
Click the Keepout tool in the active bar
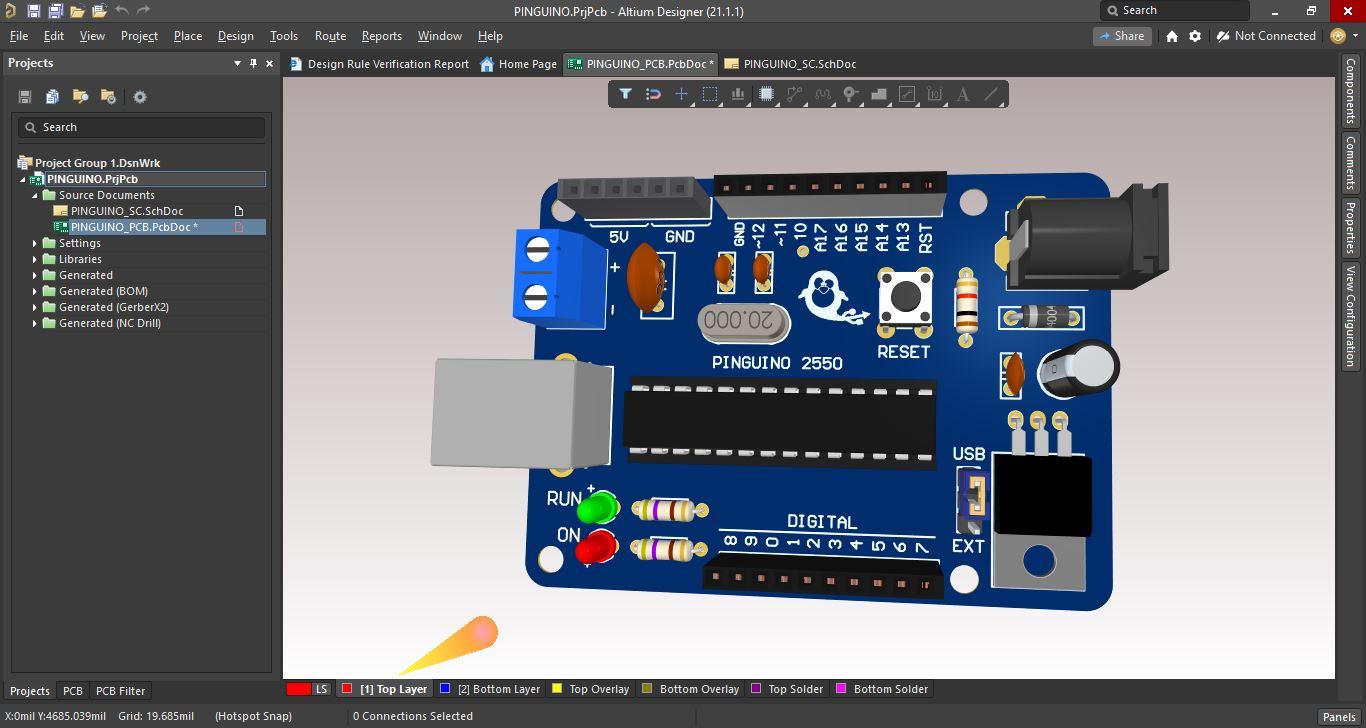click(907, 94)
